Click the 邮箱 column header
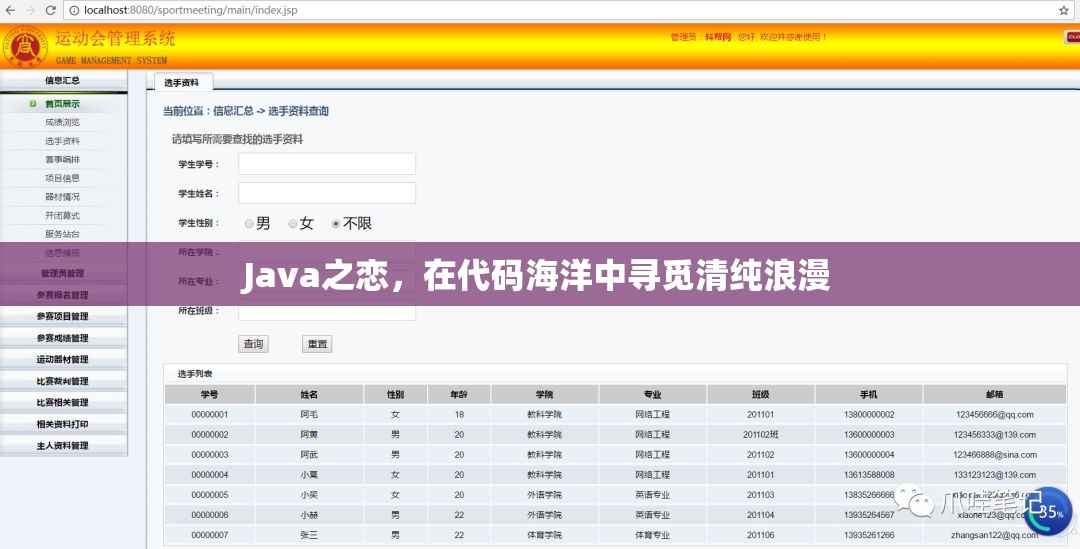Viewport: 1080px width, 549px height. point(995,395)
